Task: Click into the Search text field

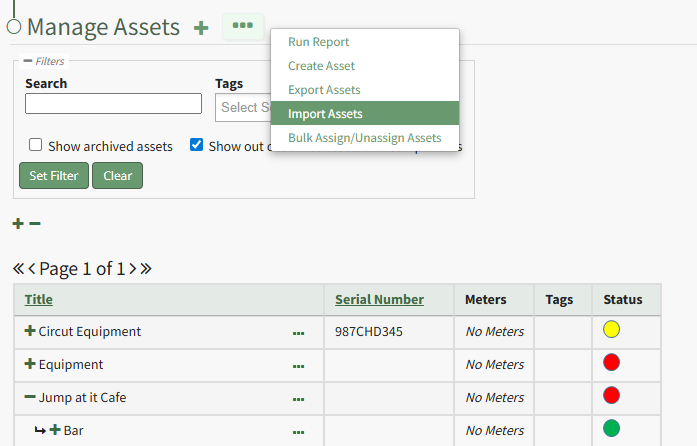Action: coord(113,104)
